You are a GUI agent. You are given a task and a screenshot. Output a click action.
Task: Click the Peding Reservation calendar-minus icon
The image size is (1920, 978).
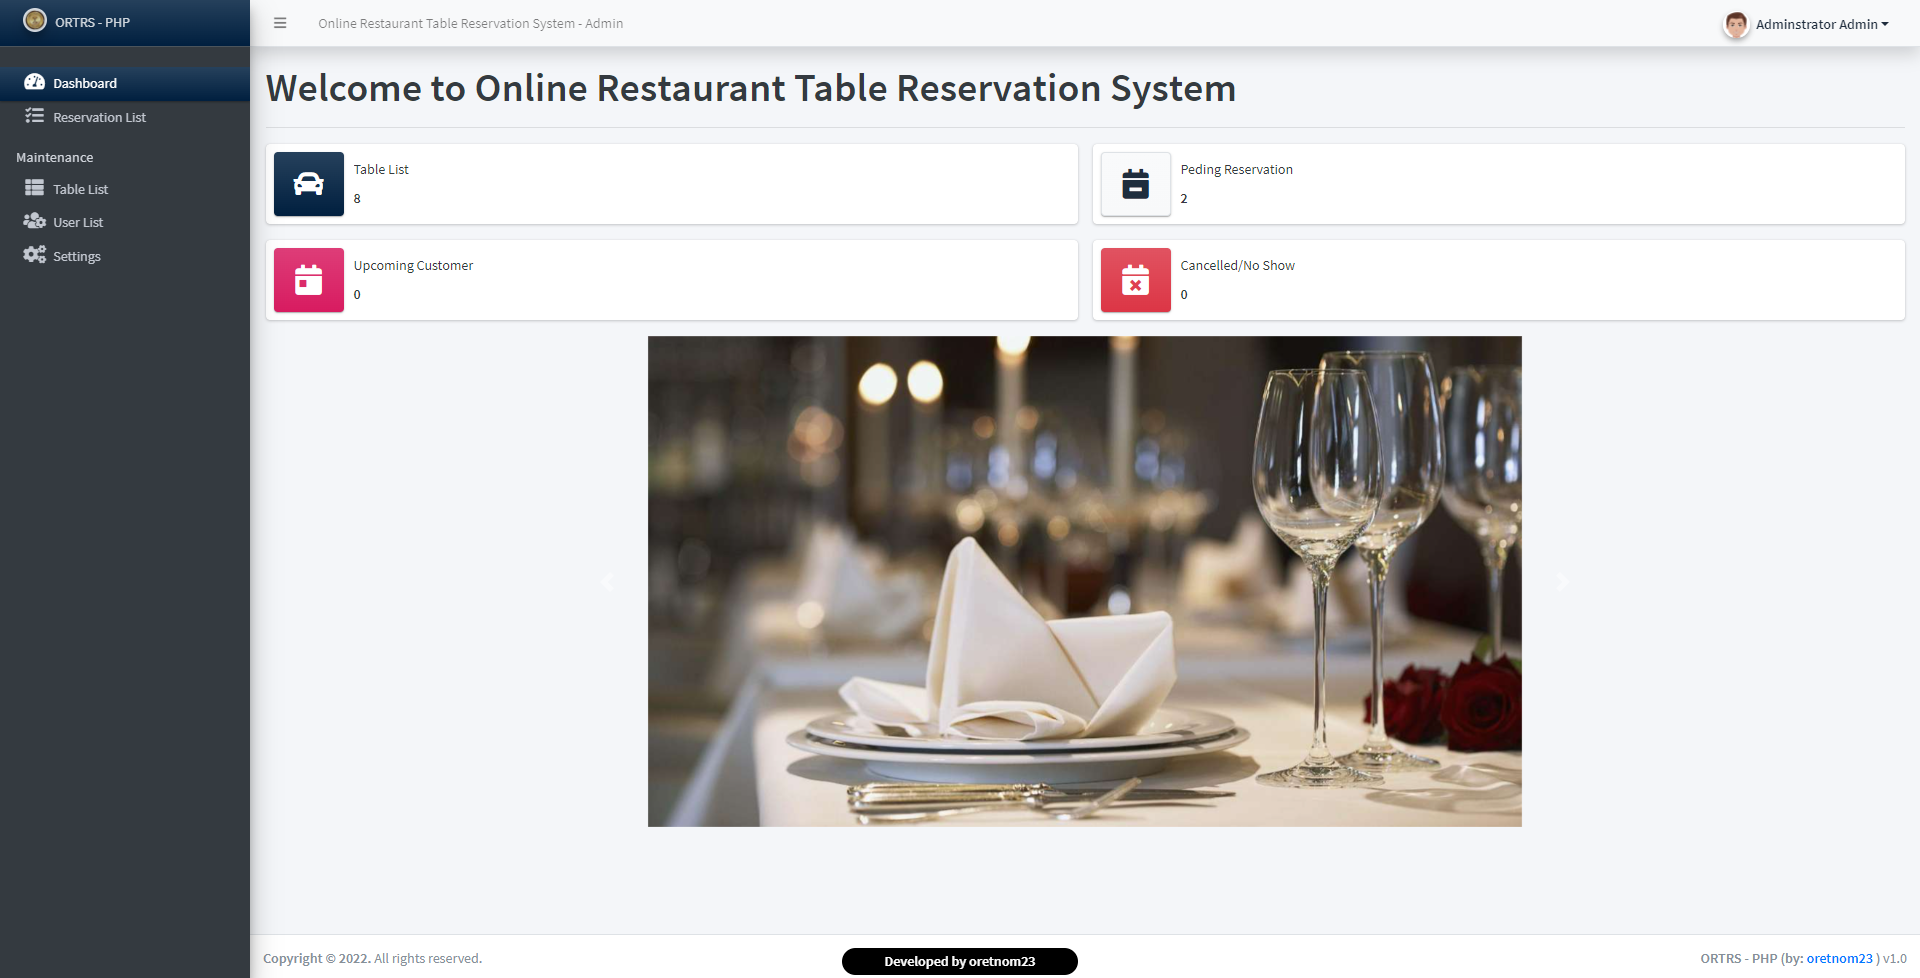tap(1136, 184)
